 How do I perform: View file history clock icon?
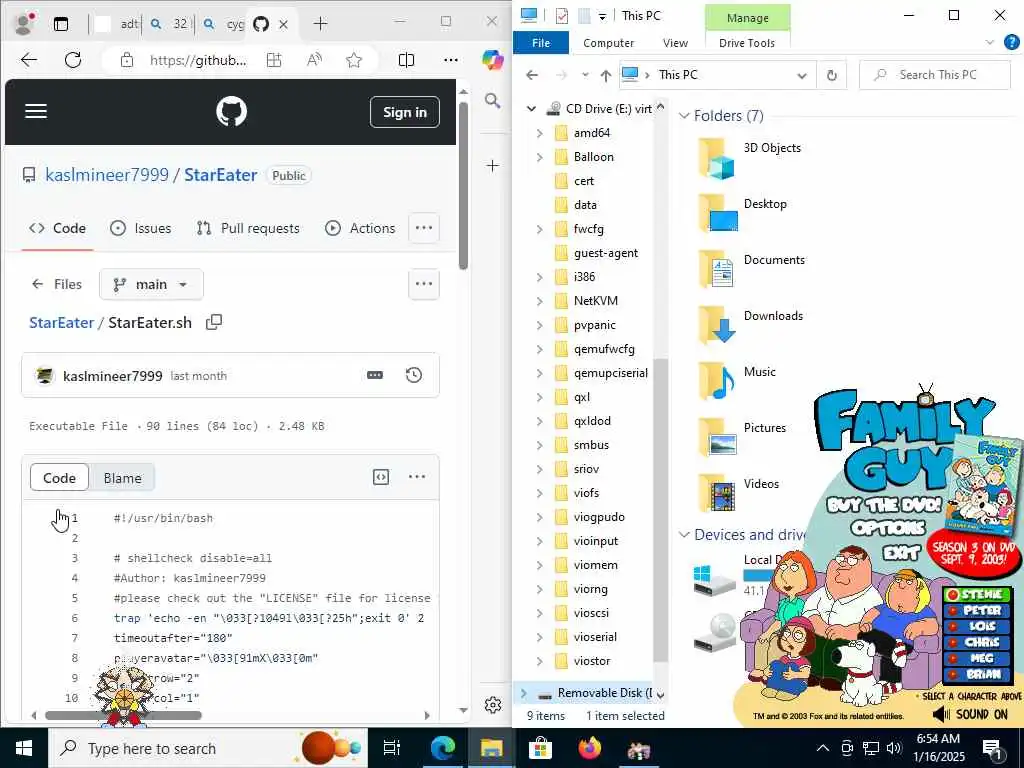coord(414,375)
